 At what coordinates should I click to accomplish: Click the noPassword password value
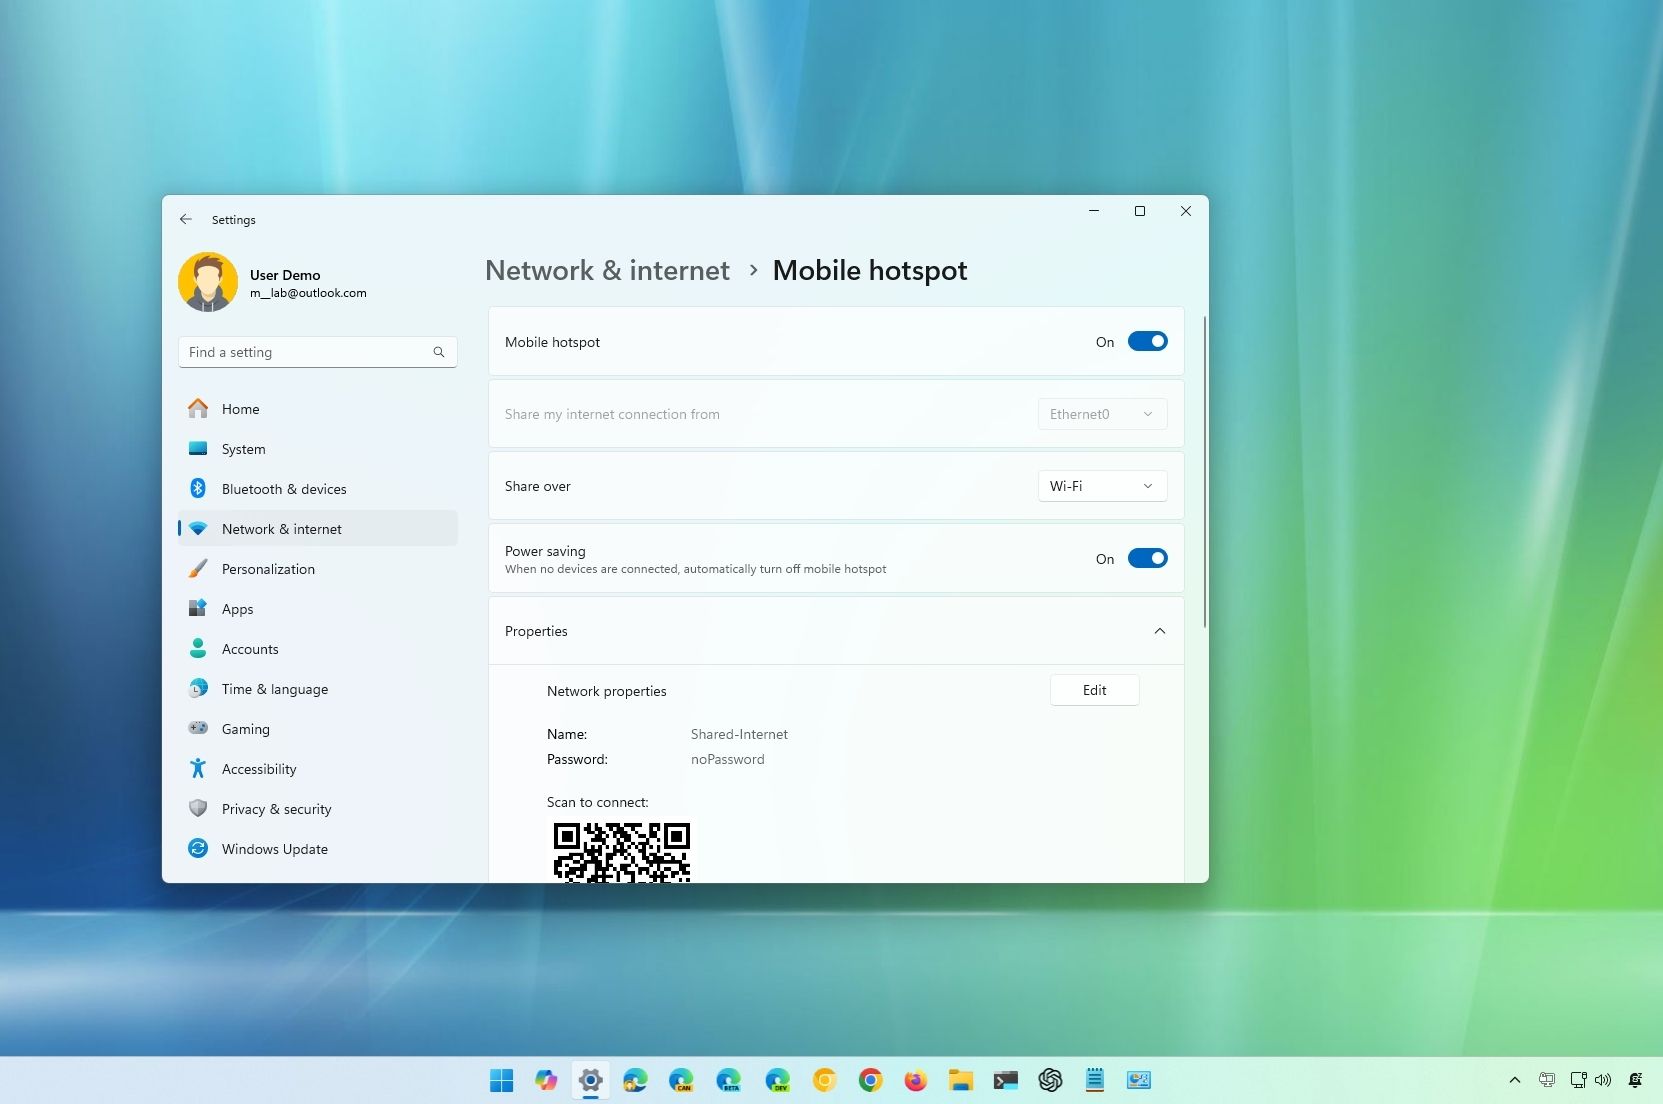pos(727,759)
